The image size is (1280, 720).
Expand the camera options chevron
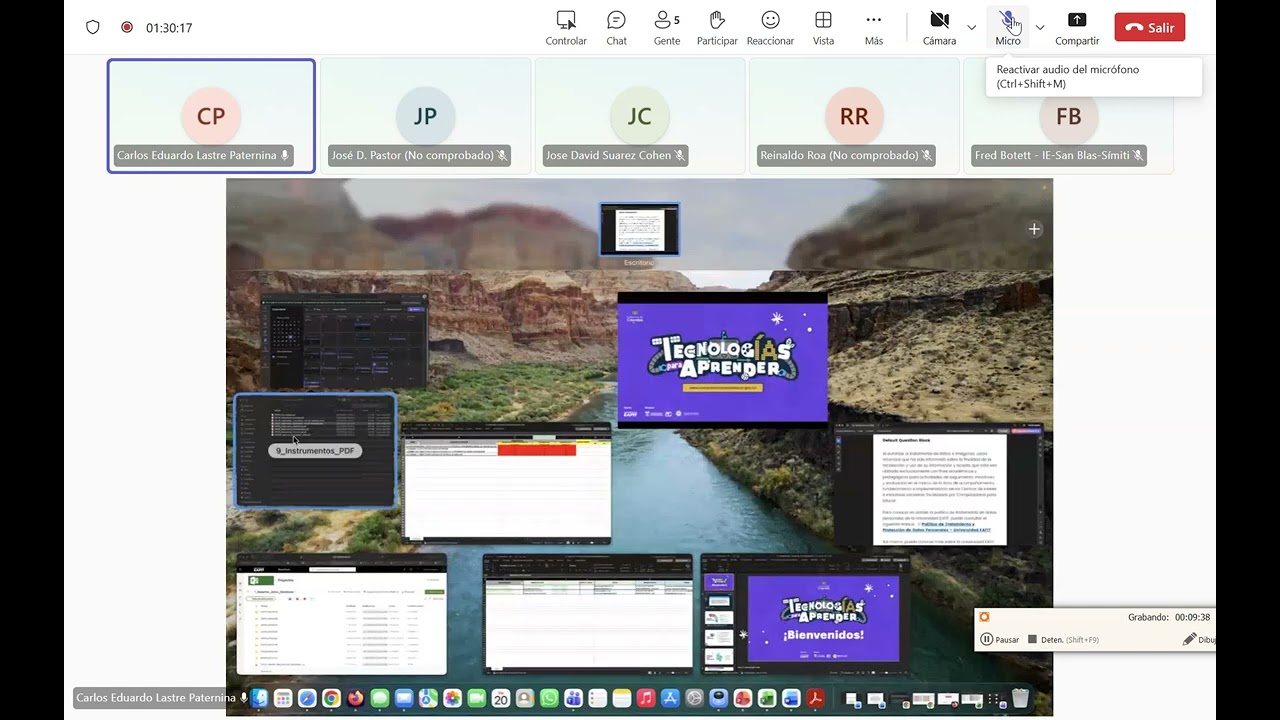972,28
